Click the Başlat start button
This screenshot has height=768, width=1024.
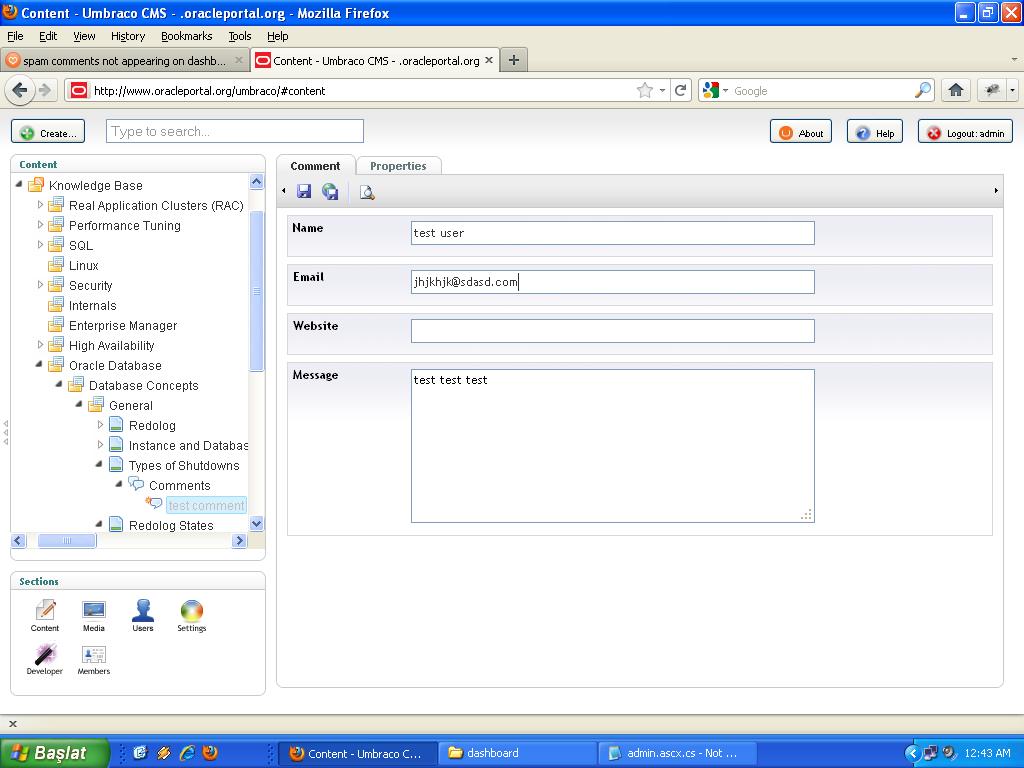click(x=54, y=753)
